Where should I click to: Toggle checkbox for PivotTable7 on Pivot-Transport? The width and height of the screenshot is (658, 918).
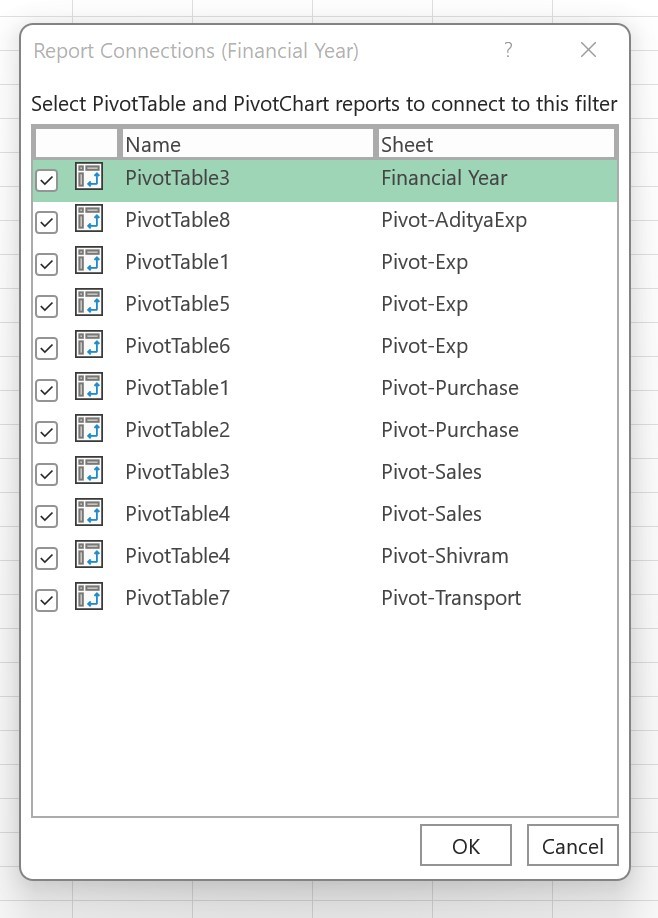click(x=46, y=601)
